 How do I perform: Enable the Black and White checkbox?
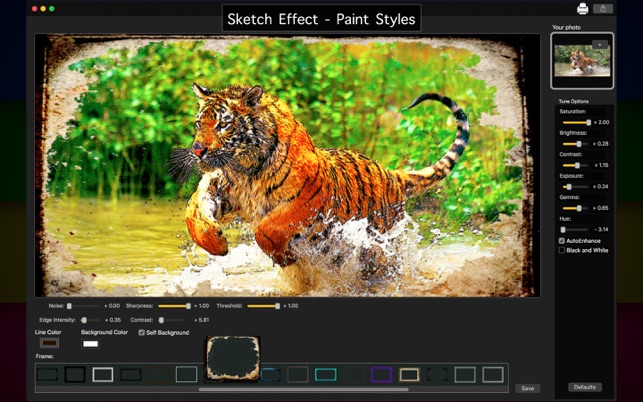562,250
